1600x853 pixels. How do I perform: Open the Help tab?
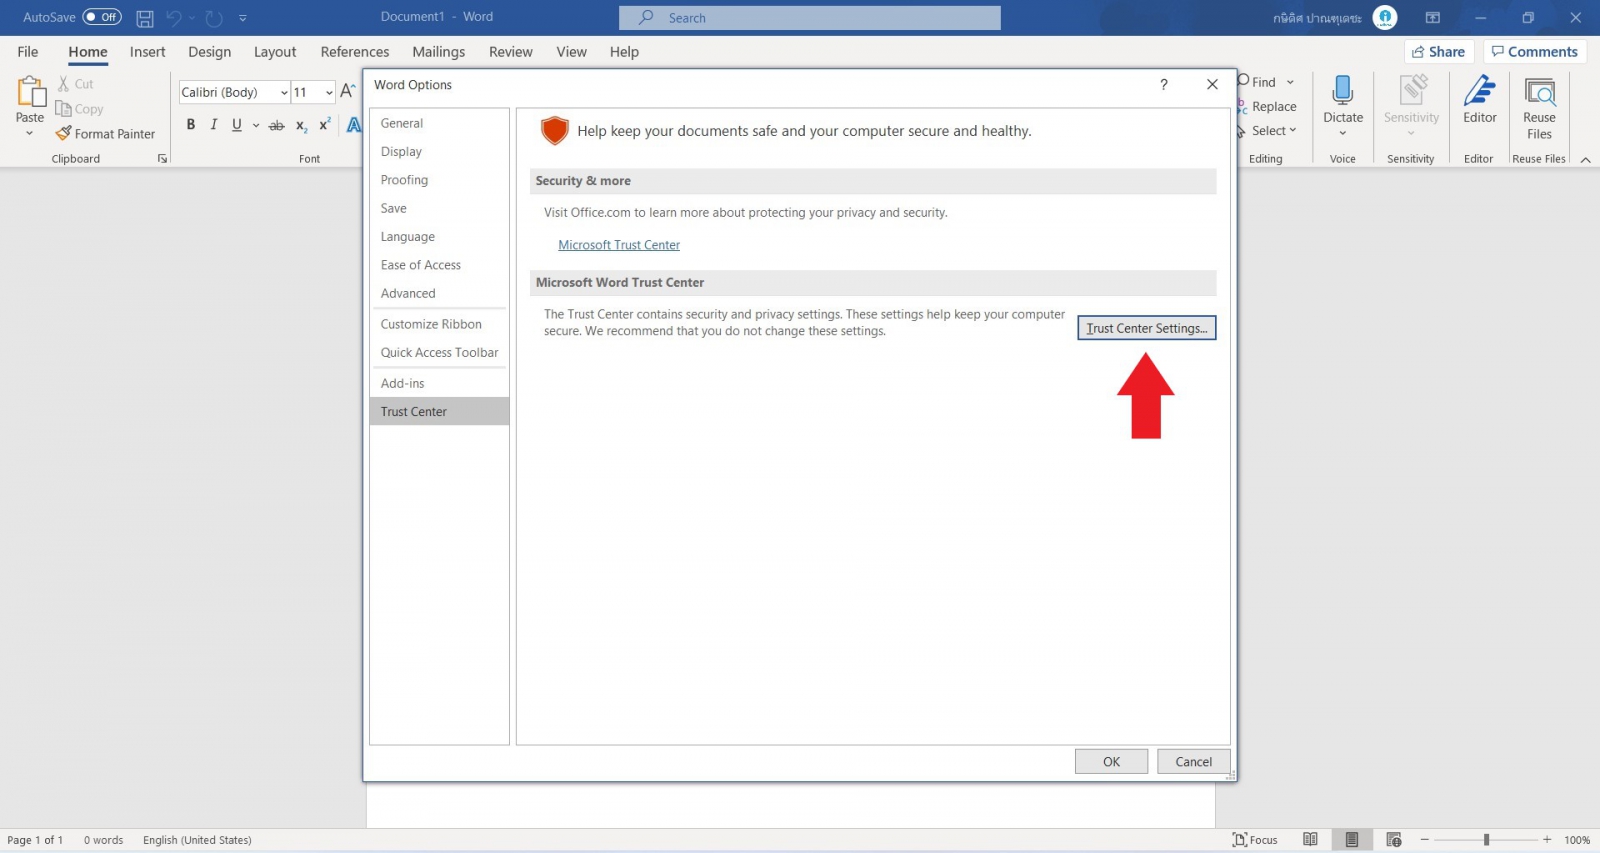pos(624,52)
